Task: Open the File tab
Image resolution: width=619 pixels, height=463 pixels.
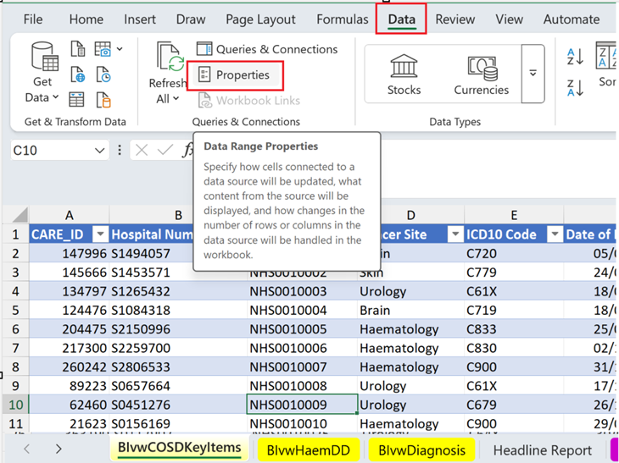Action: pos(33,19)
